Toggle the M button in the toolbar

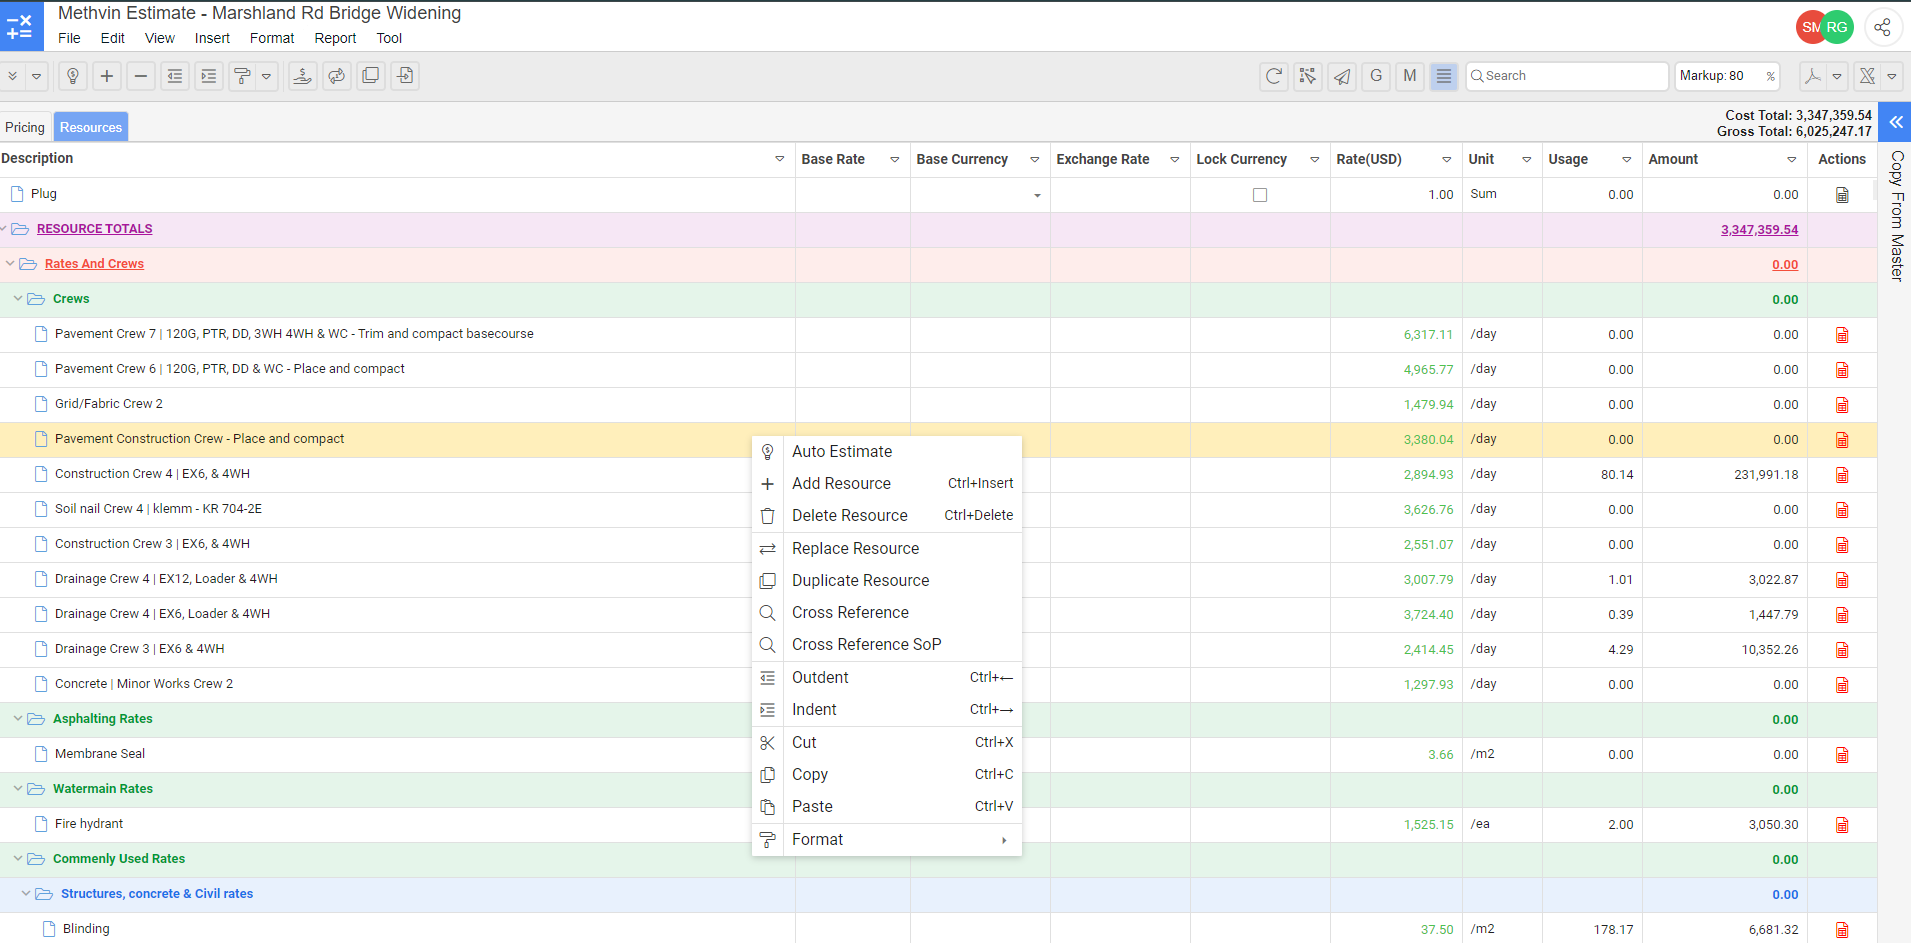(x=1409, y=76)
